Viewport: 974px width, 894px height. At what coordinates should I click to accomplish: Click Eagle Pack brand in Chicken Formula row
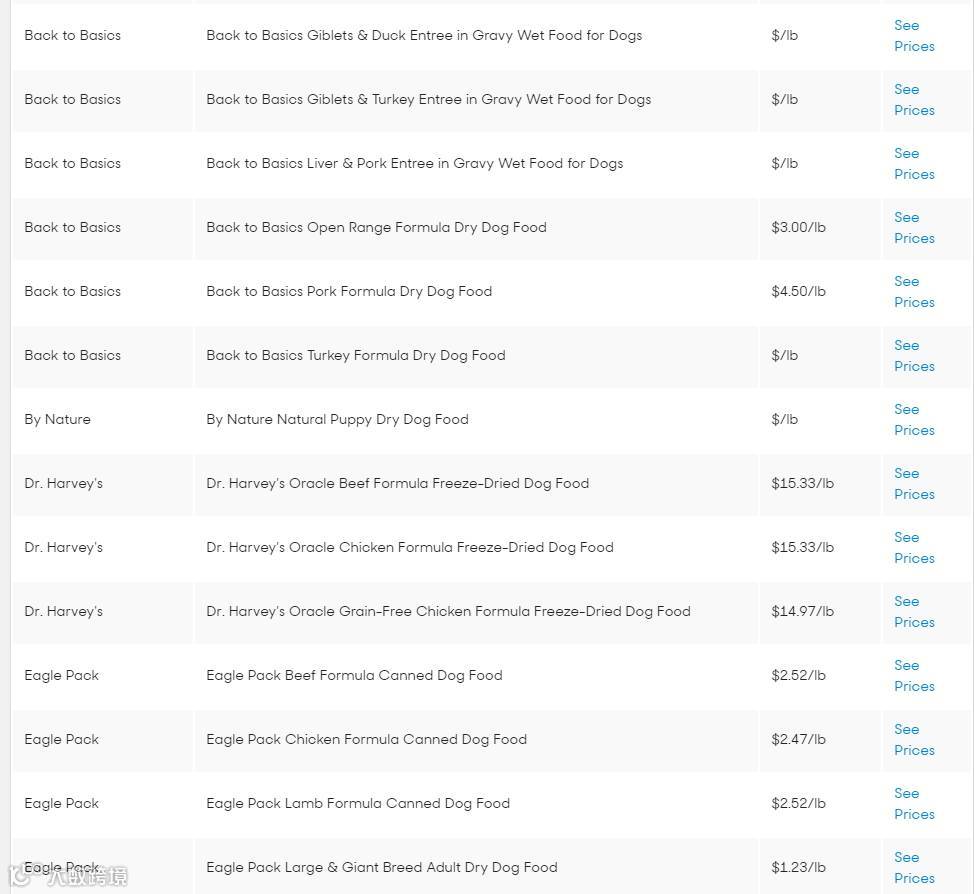point(61,739)
